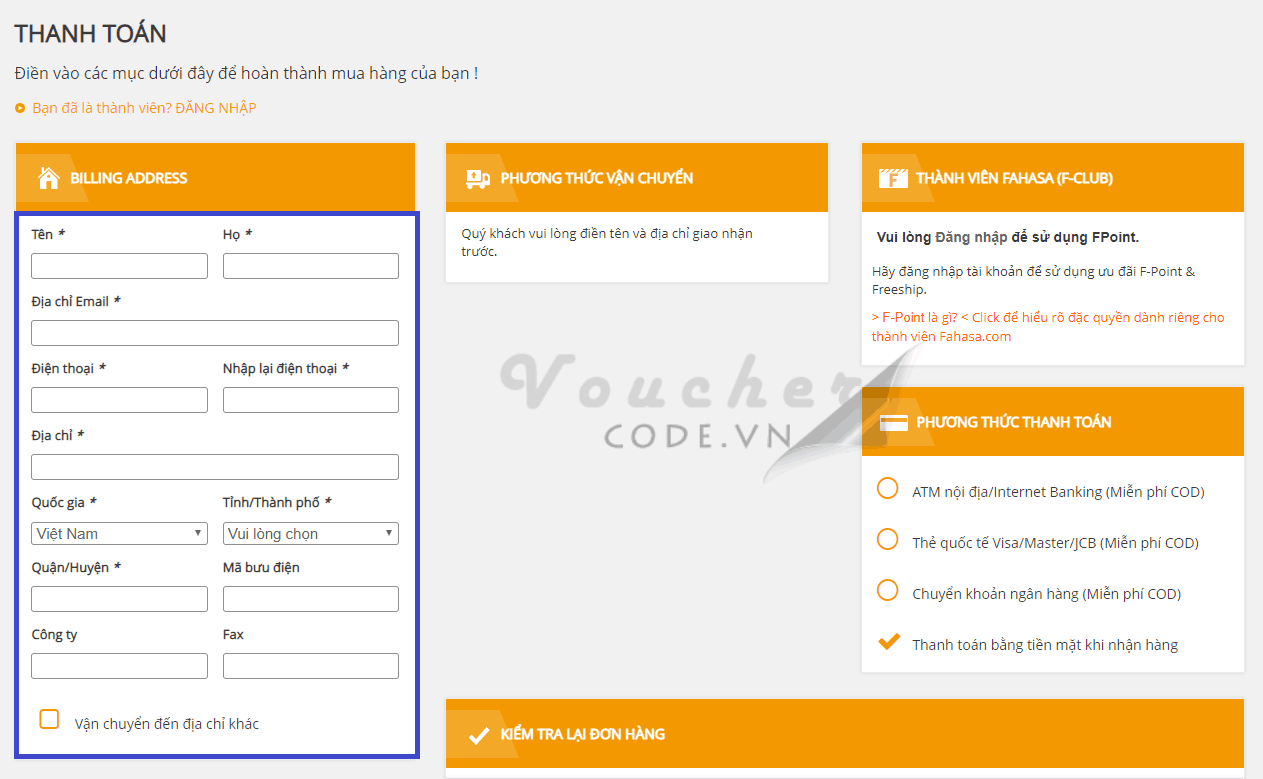
Task: Focus the Điện thoại phone field
Action: click(x=119, y=400)
